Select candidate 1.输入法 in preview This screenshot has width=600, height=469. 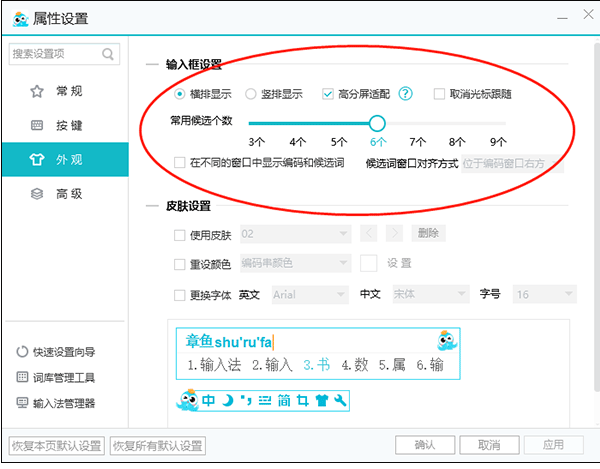214,365
